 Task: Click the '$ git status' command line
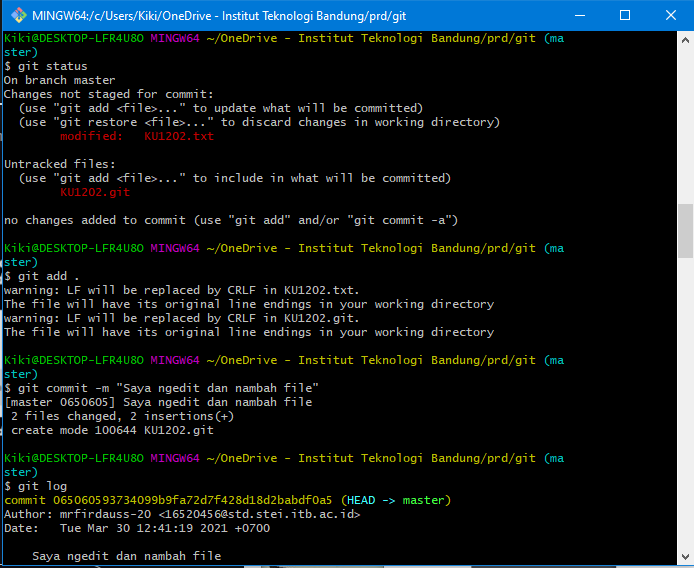click(x=46, y=66)
